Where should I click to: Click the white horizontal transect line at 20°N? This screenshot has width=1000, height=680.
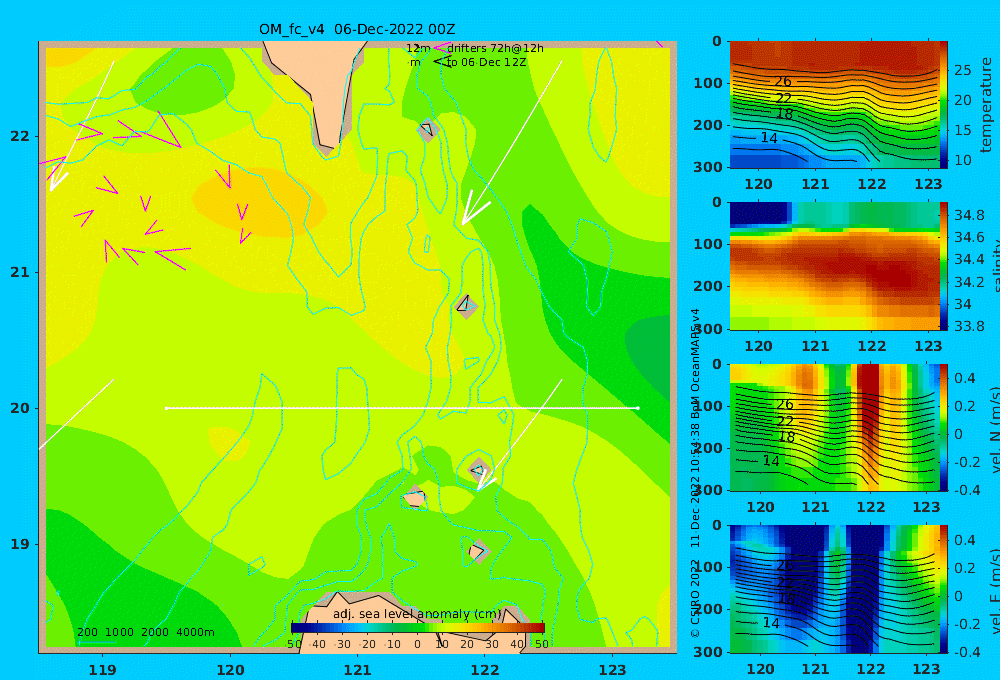pyautogui.click(x=402, y=408)
